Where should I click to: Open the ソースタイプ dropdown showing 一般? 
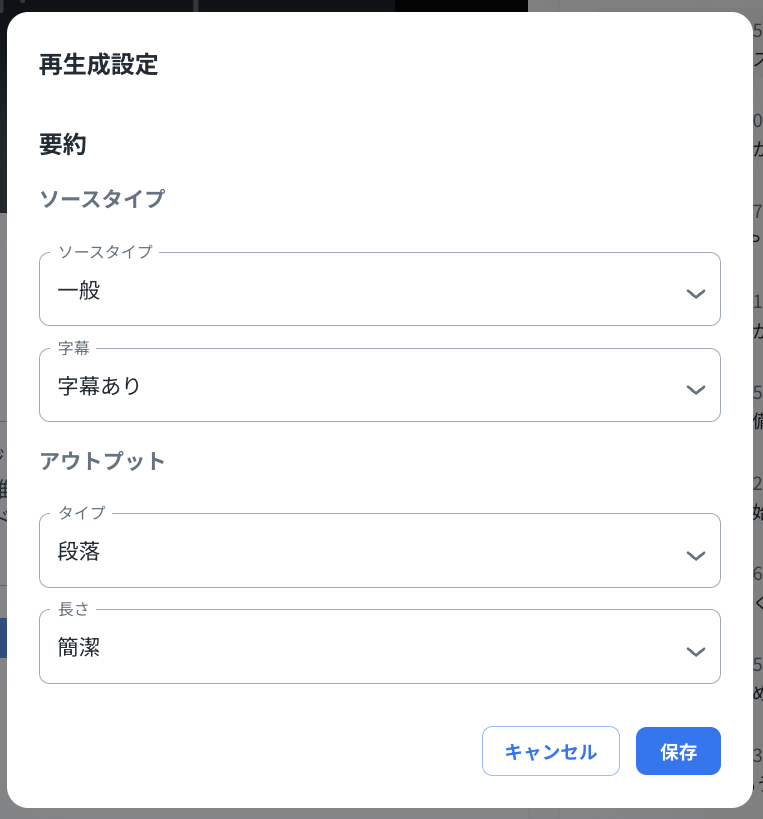[x=379, y=290]
